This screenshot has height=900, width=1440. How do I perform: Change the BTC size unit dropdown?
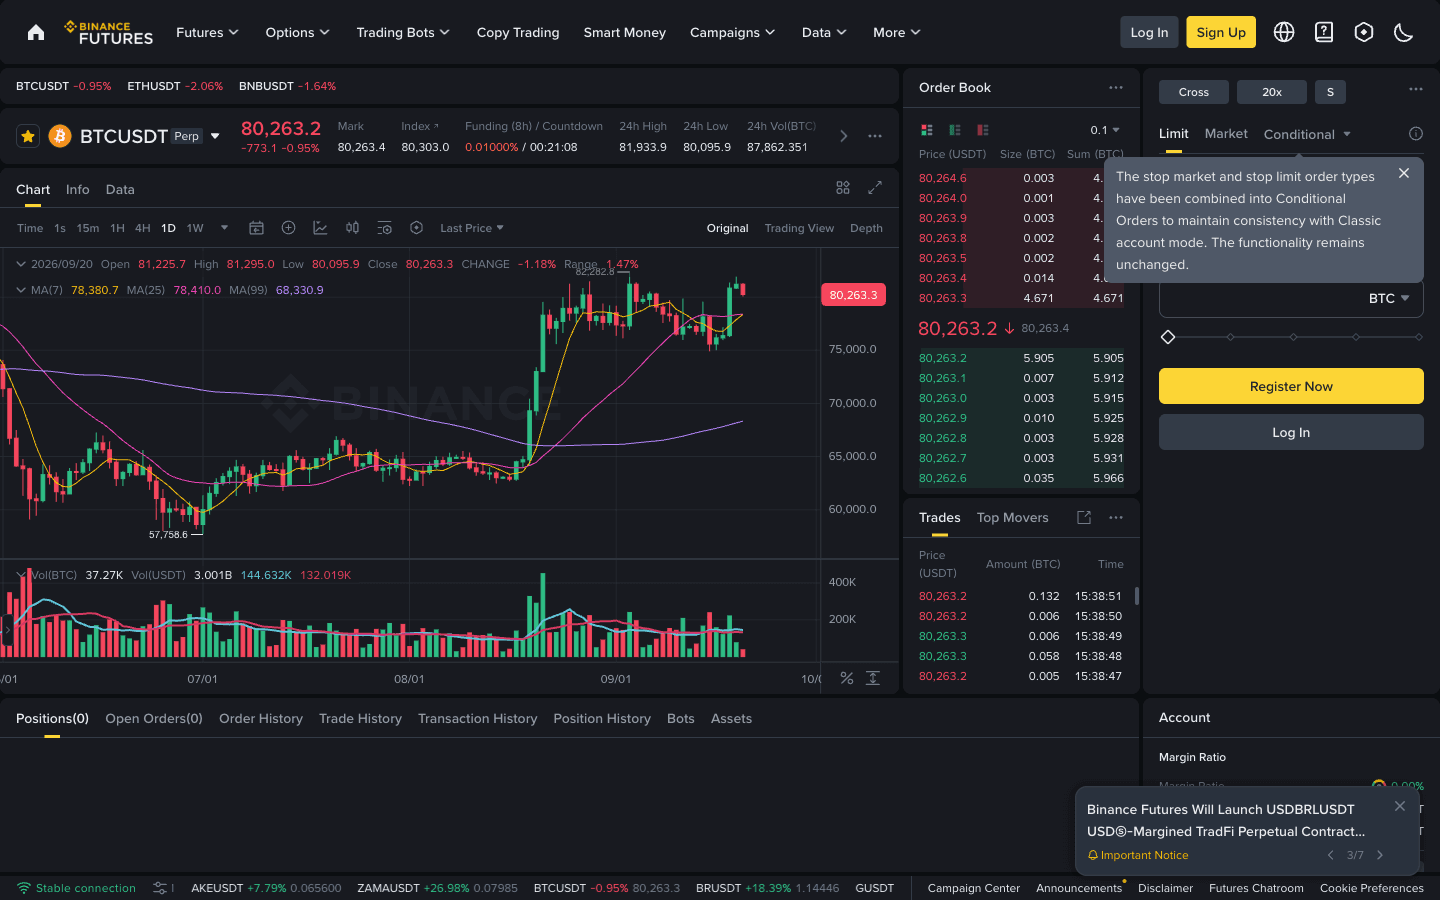click(1389, 298)
